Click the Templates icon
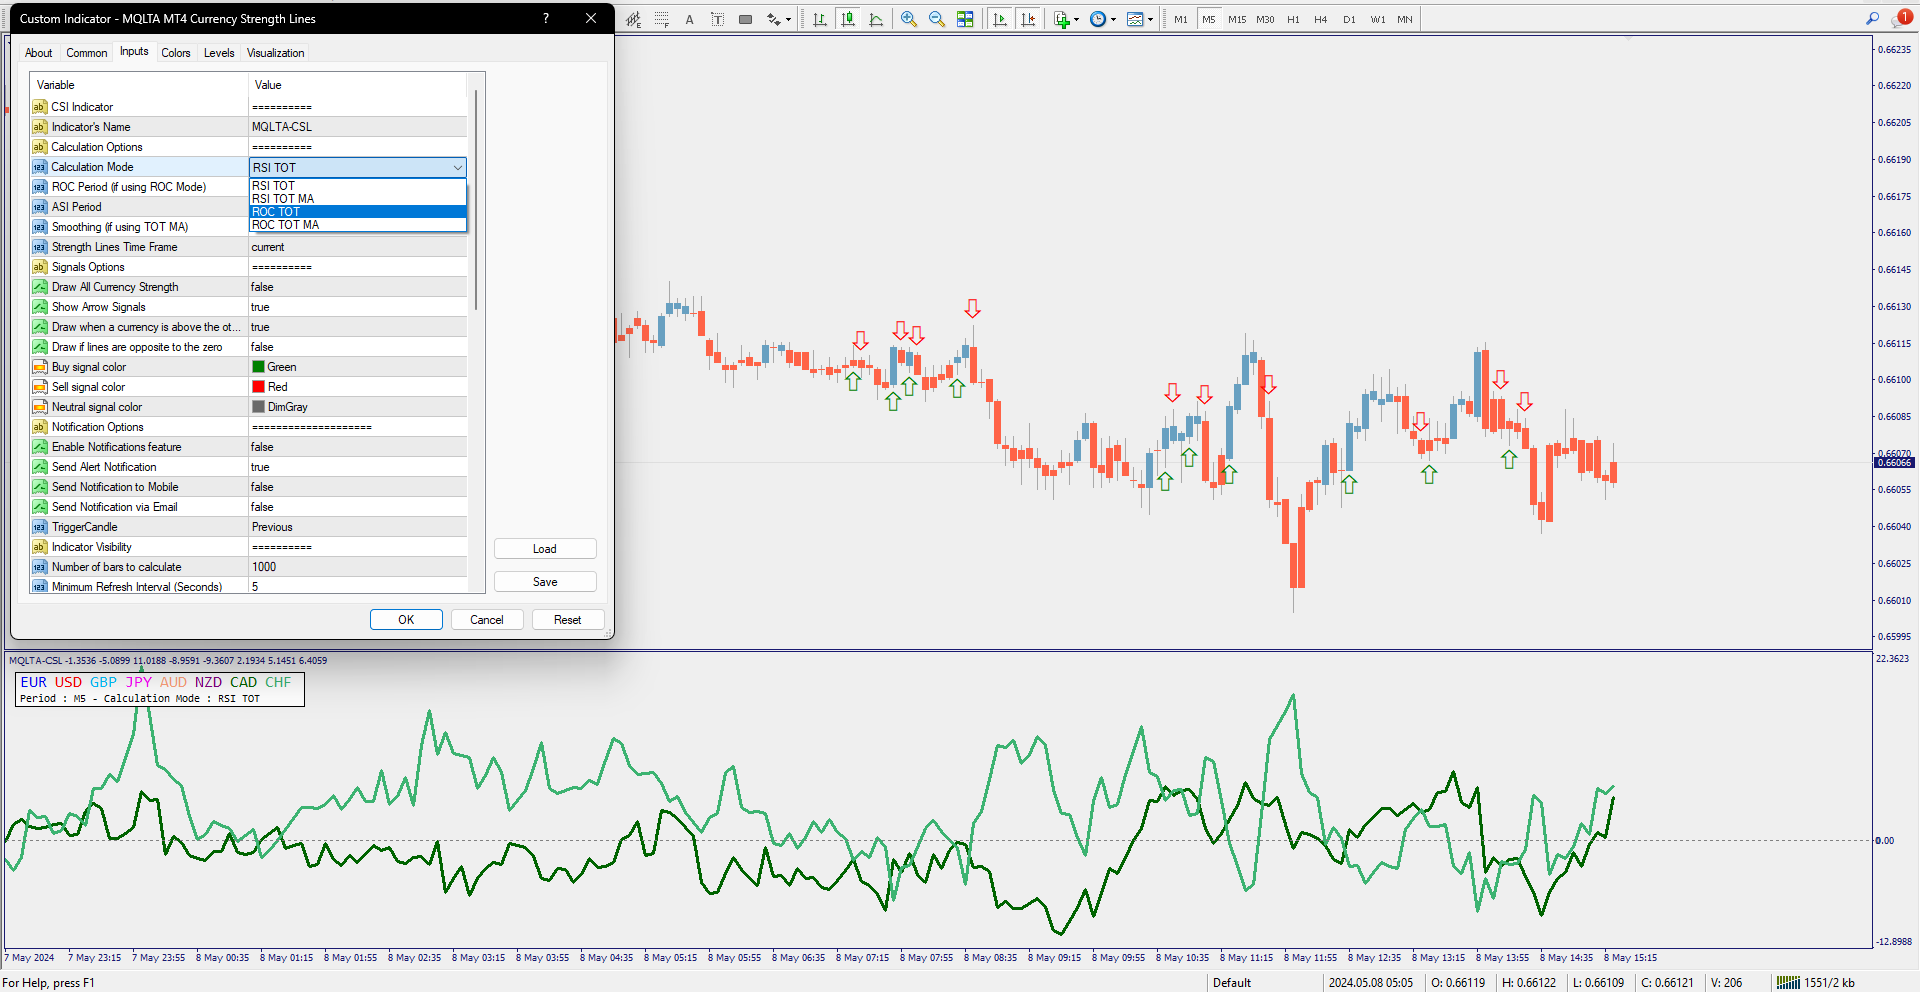This screenshot has width=1920, height=992. pyautogui.click(x=1135, y=19)
